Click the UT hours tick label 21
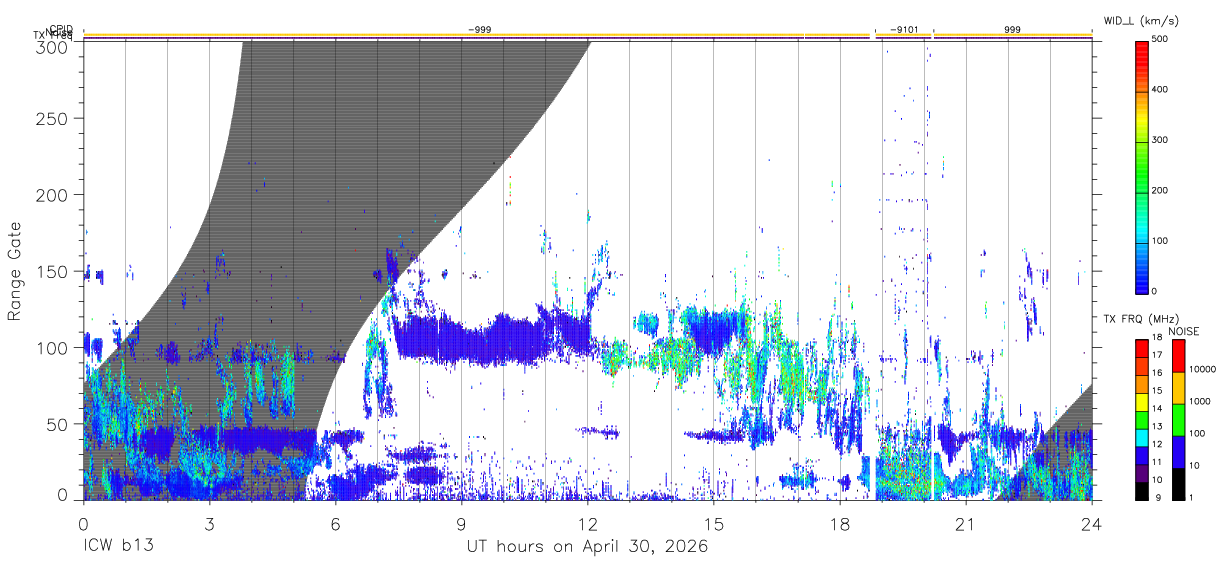The image size is (1228, 567). pos(966,523)
